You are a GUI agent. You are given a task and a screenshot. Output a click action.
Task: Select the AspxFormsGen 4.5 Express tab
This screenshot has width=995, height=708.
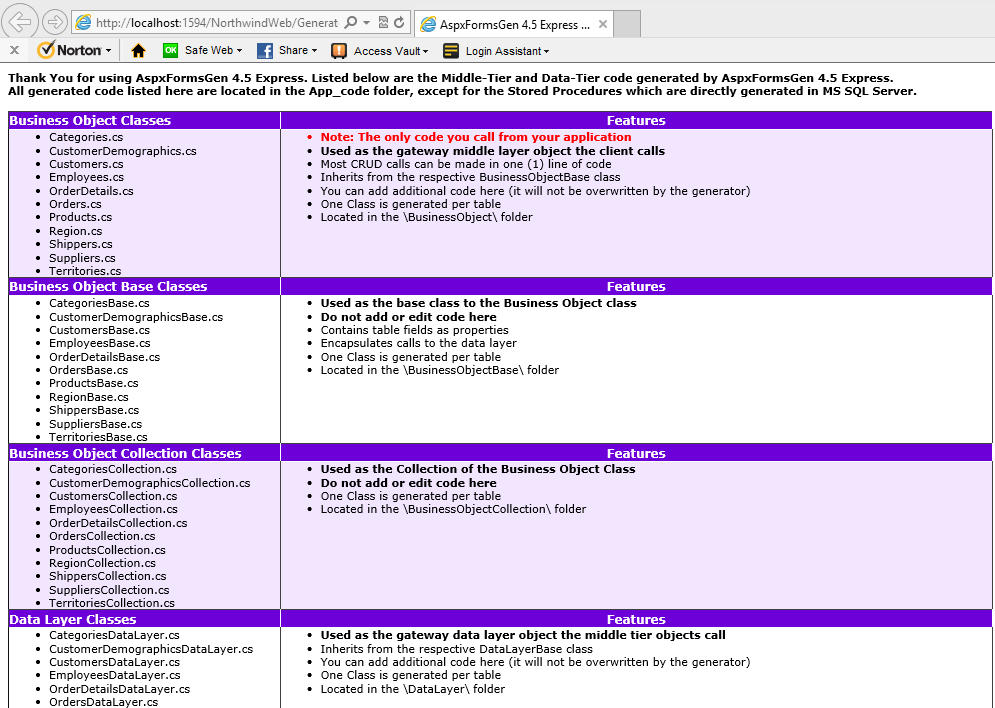514,24
